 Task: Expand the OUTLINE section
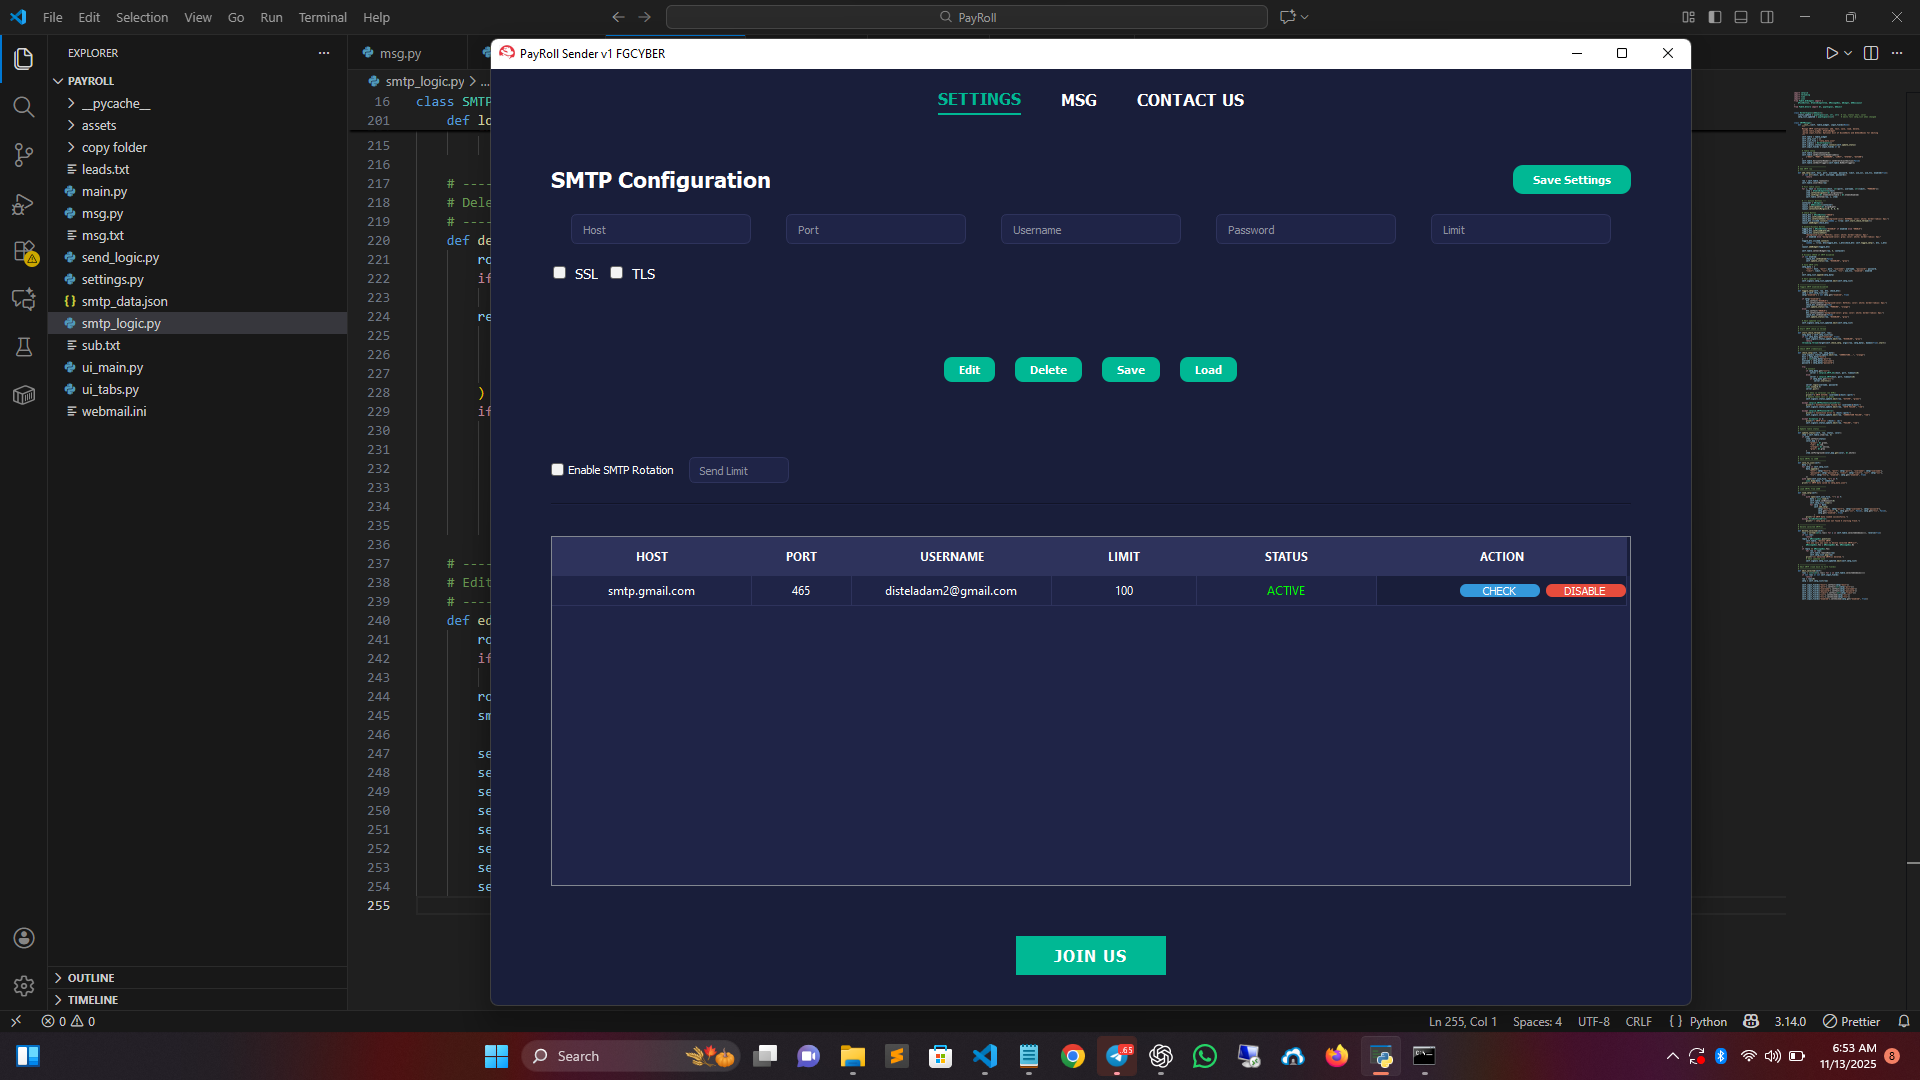click(91, 978)
